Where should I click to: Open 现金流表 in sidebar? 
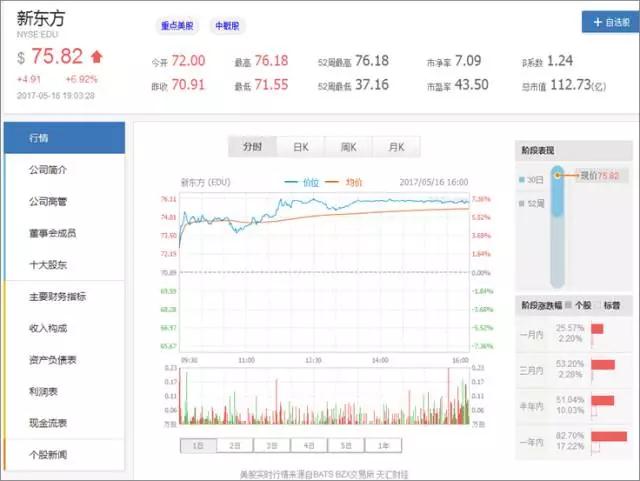tap(64, 423)
